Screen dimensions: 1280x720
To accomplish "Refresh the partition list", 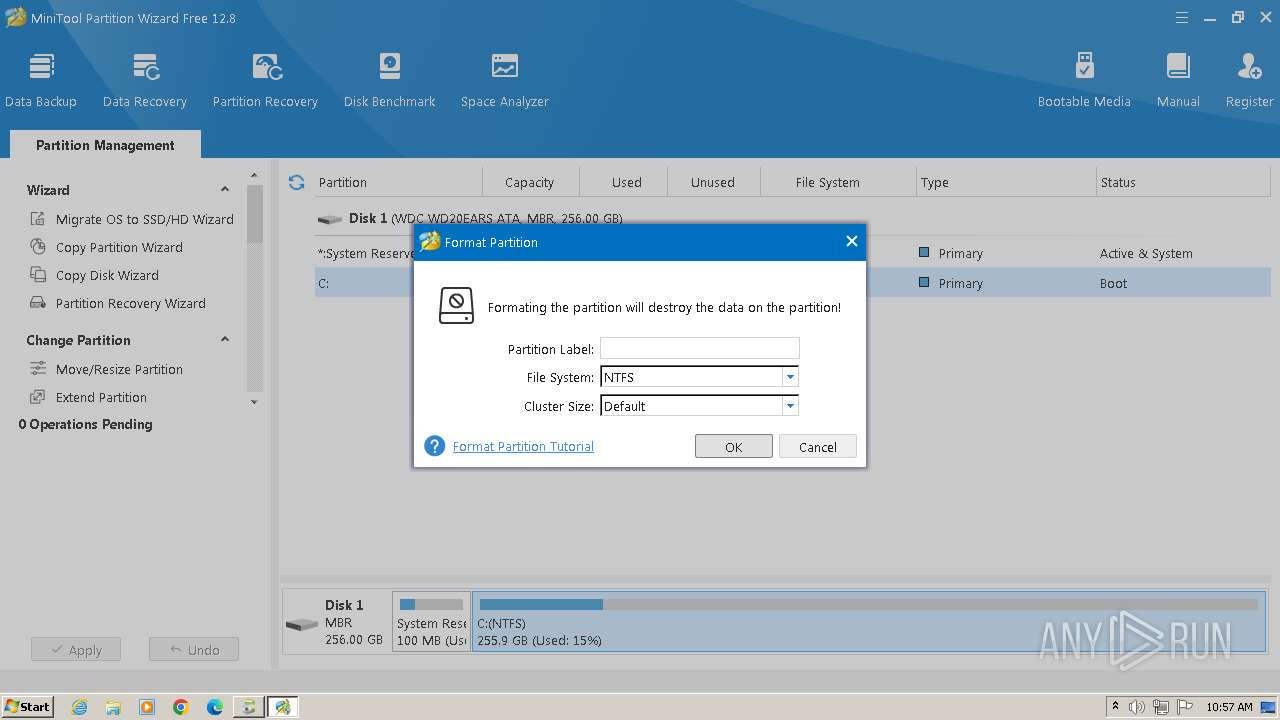I will [x=296, y=182].
